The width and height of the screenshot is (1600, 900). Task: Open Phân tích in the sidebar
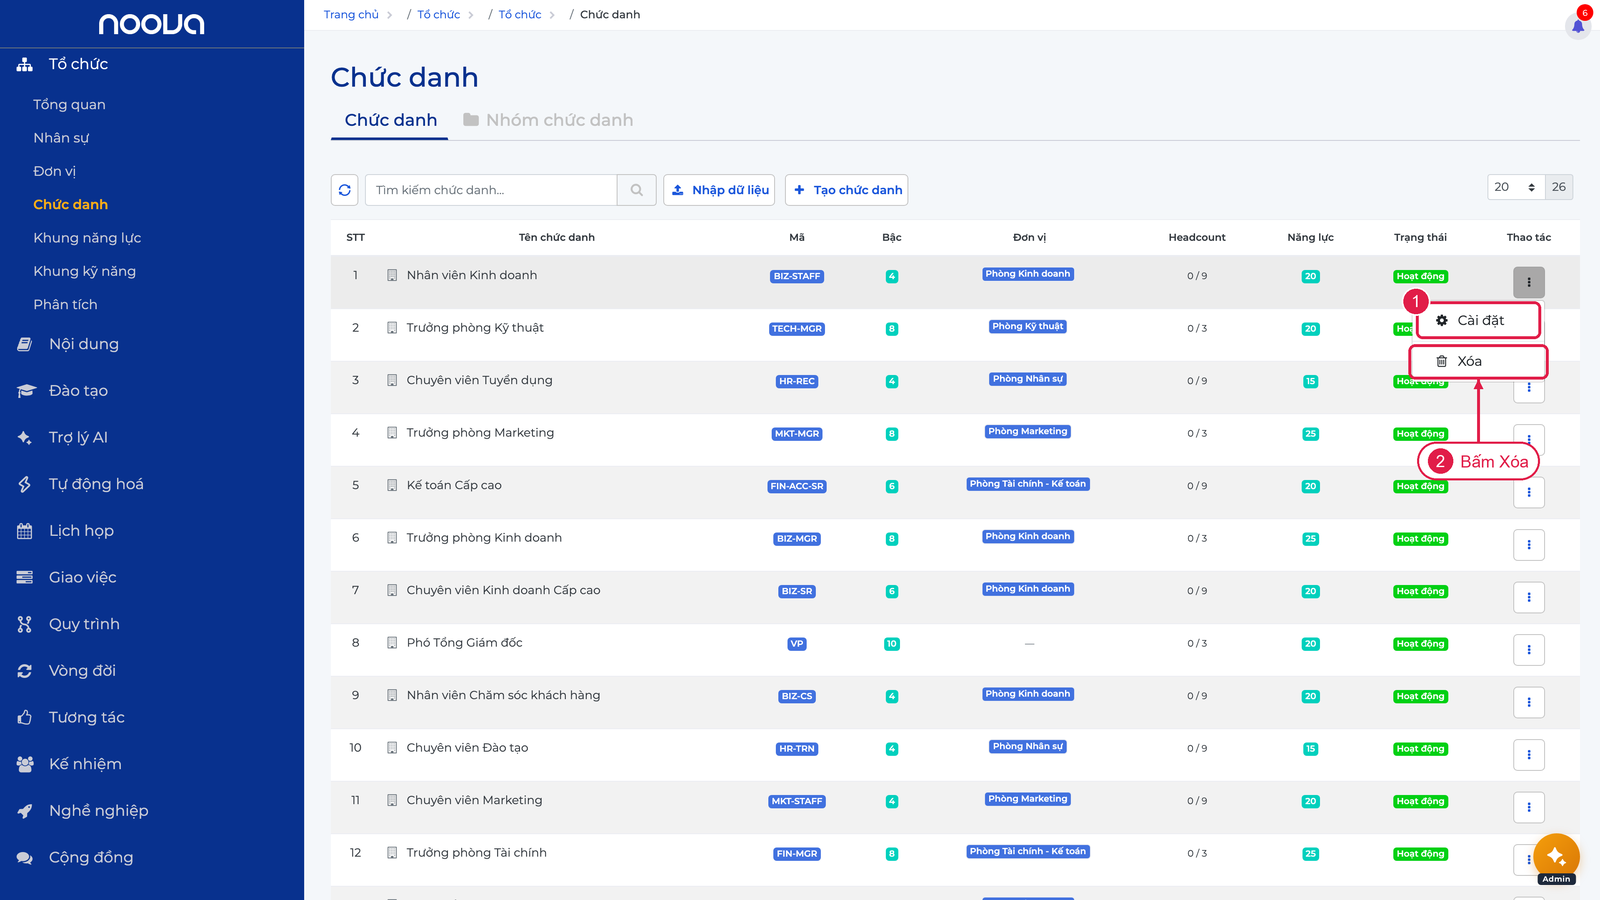(x=65, y=305)
